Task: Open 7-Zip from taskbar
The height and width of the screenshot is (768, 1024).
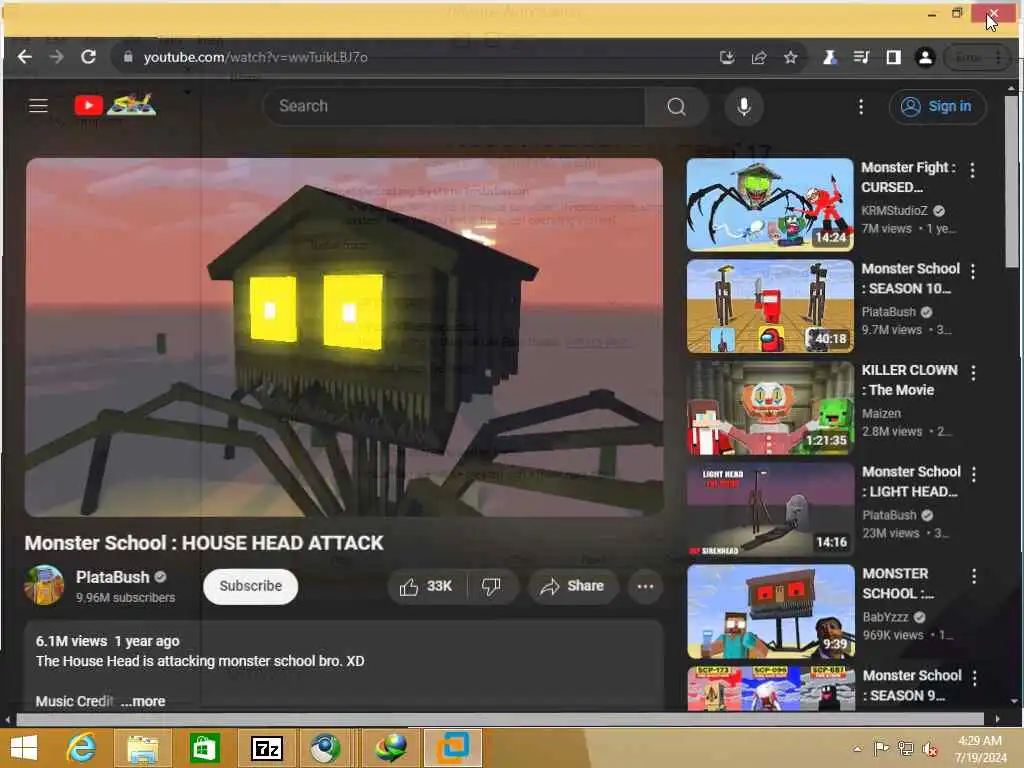Action: 266,748
